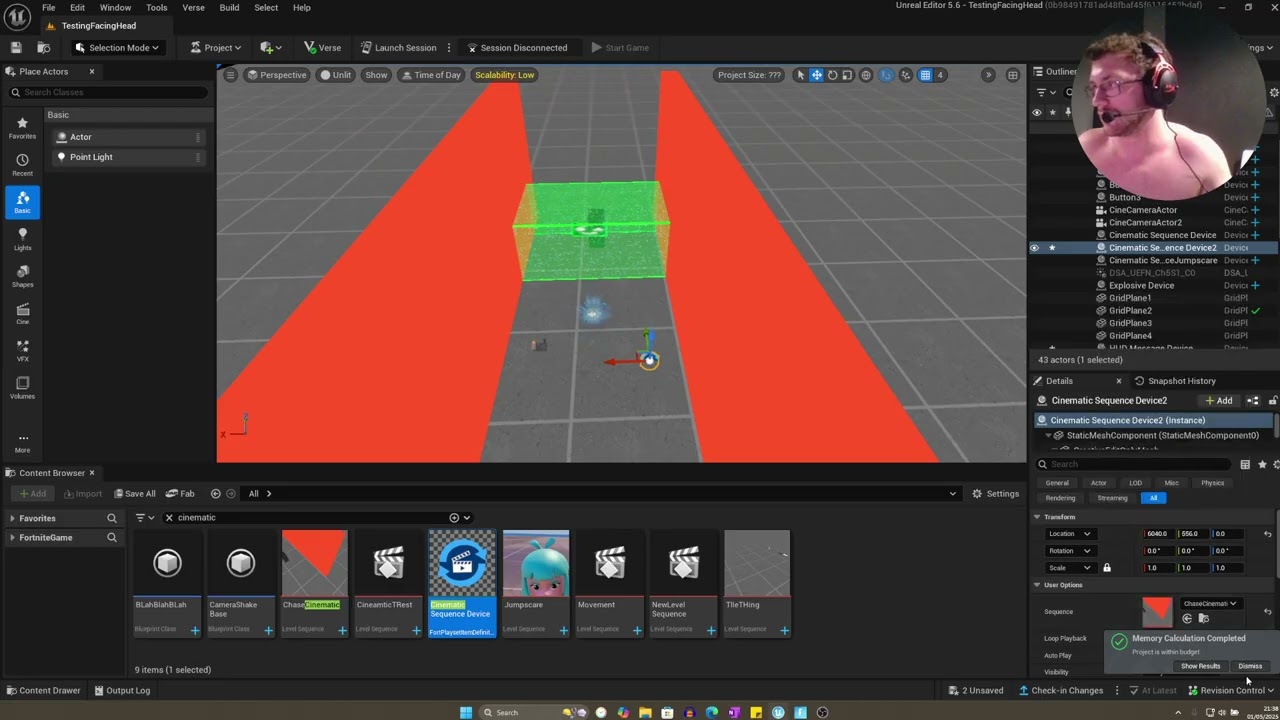
Task: Expand the collapsed viewport toolbar chevrons
Action: (988, 75)
